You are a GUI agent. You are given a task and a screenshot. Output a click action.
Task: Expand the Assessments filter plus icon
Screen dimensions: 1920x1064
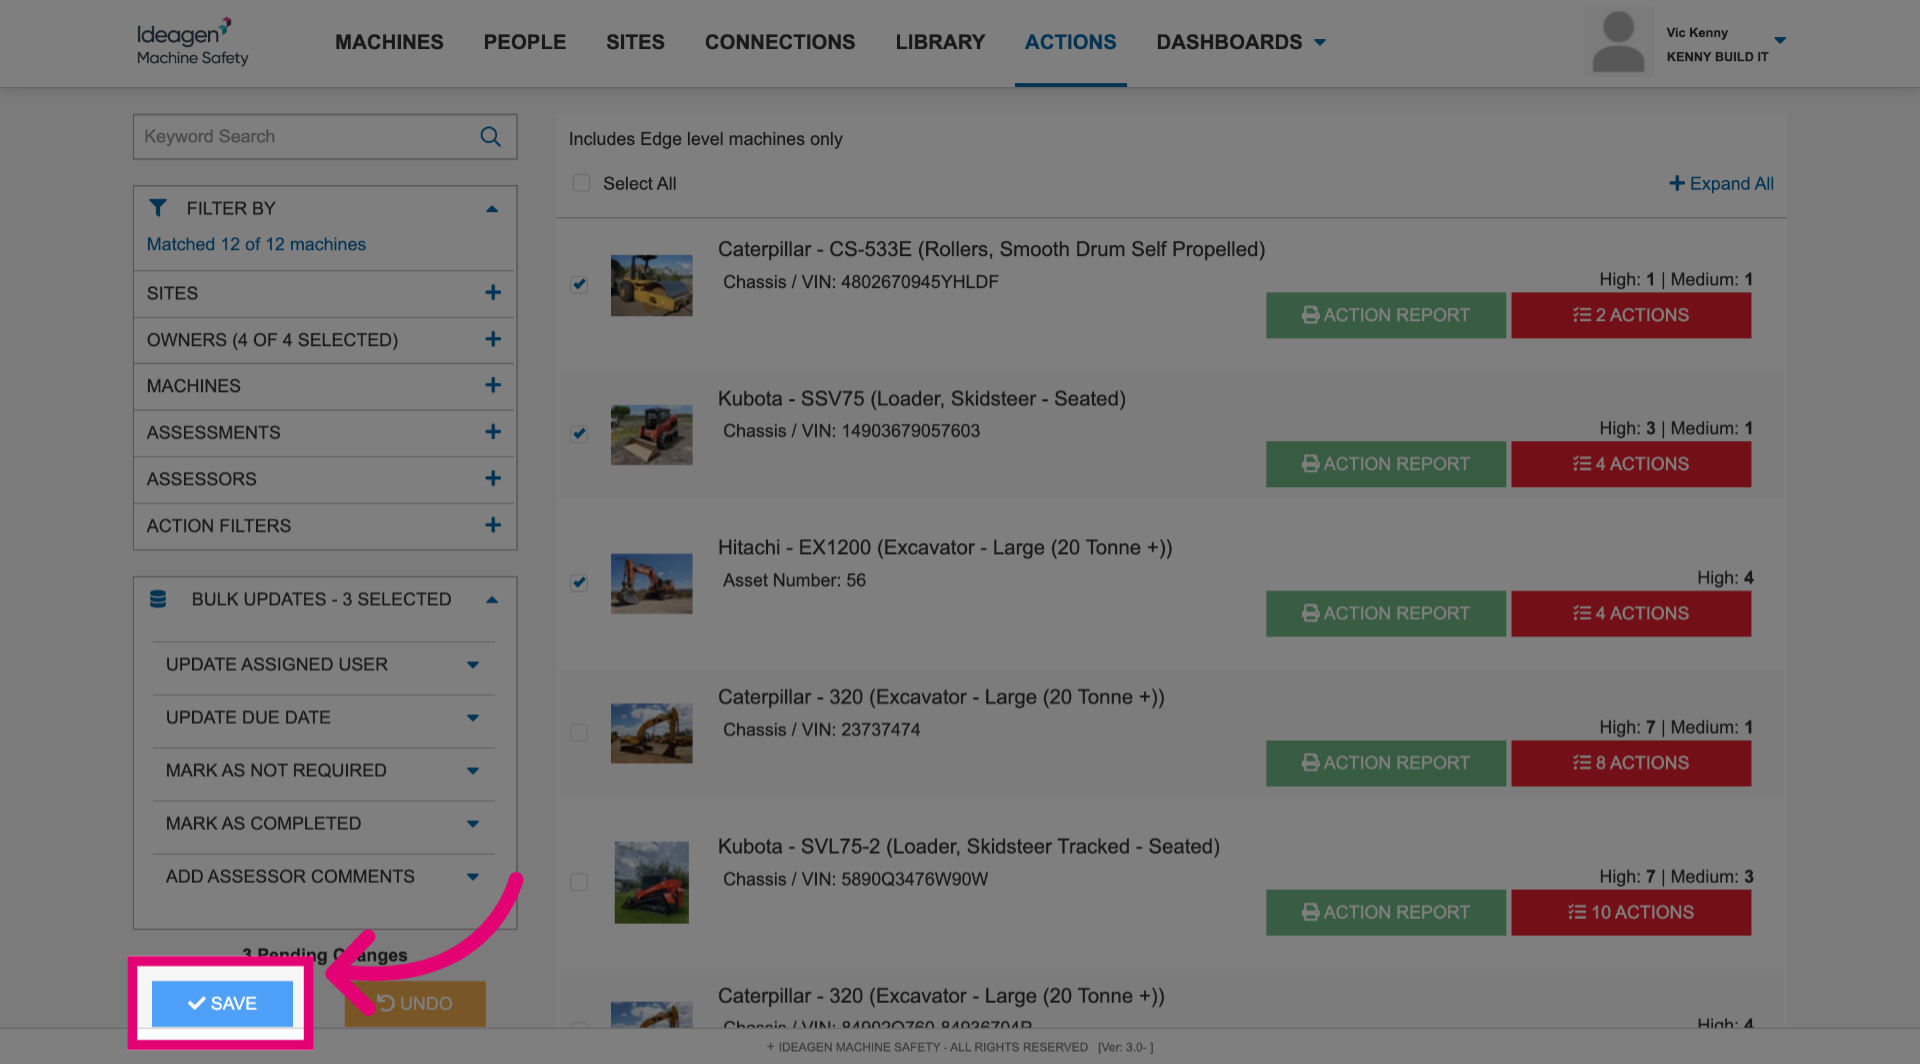coord(493,432)
